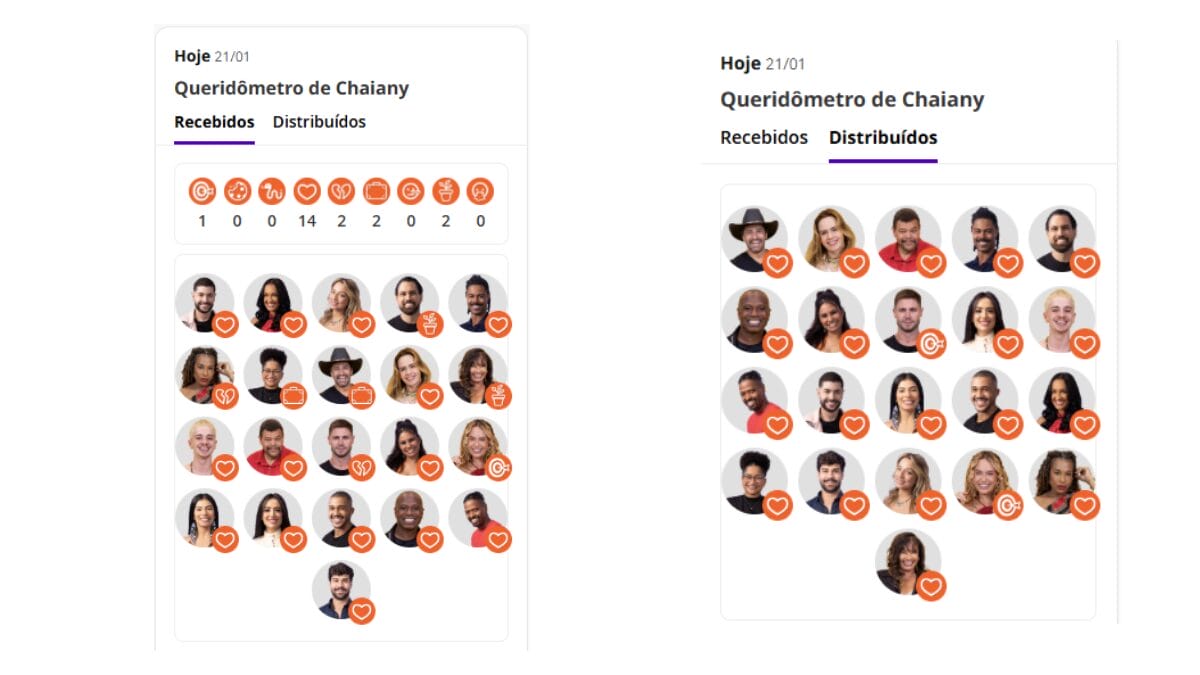The image size is (1200, 675).
Task: Click the snake emoji counter icon
Action: (272, 191)
